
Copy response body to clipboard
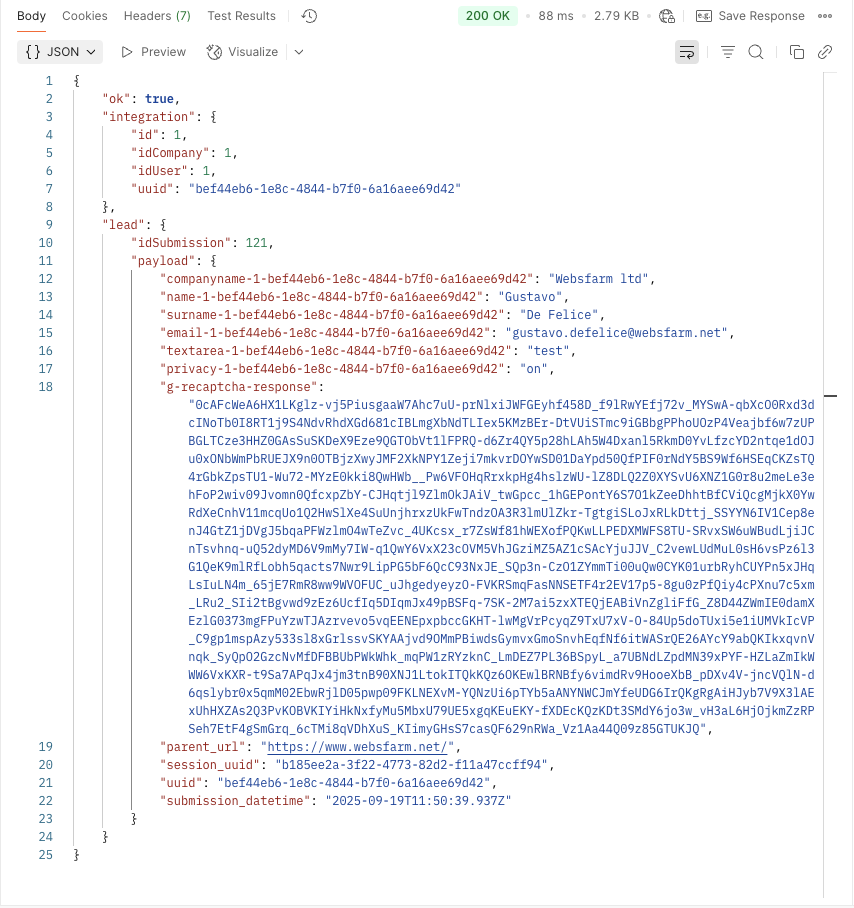point(797,52)
